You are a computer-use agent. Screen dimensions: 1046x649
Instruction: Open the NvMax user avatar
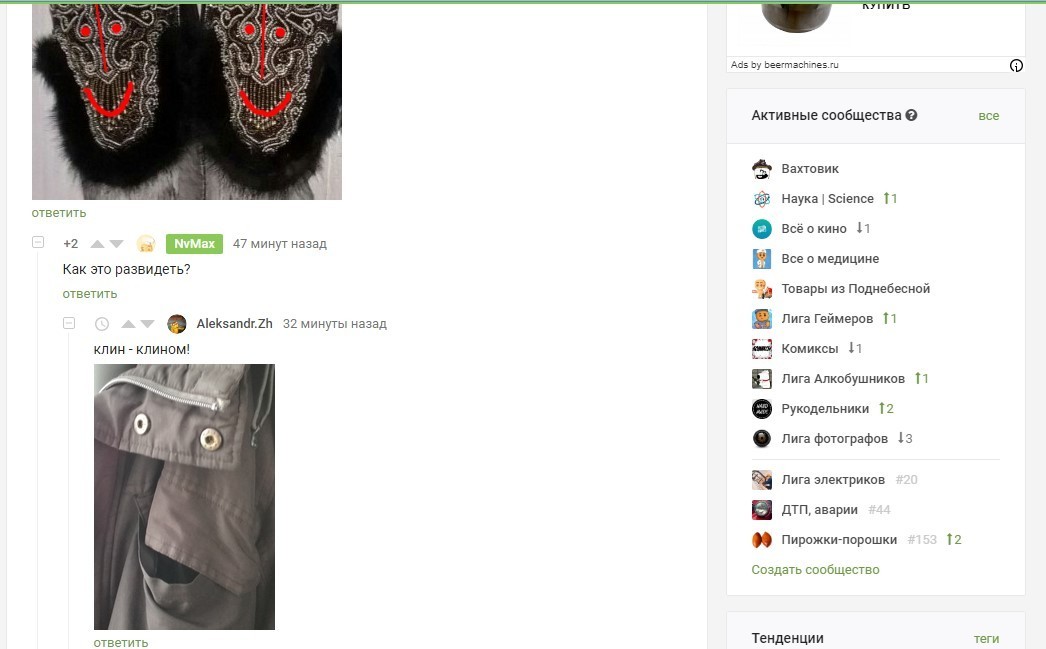[x=146, y=244]
